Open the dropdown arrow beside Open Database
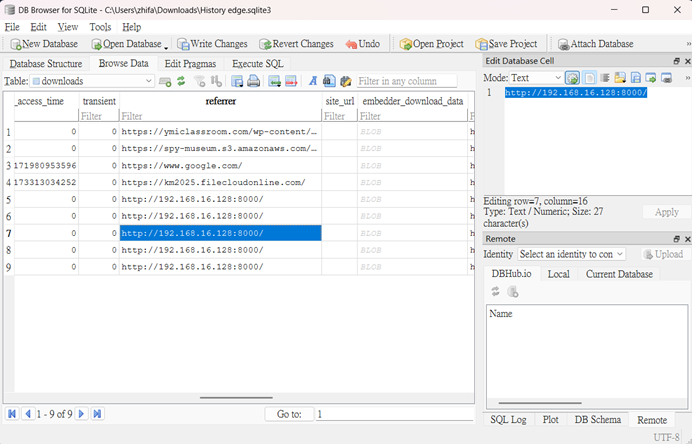Image resolution: width=692 pixels, height=444 pixels. coord(166,46)
